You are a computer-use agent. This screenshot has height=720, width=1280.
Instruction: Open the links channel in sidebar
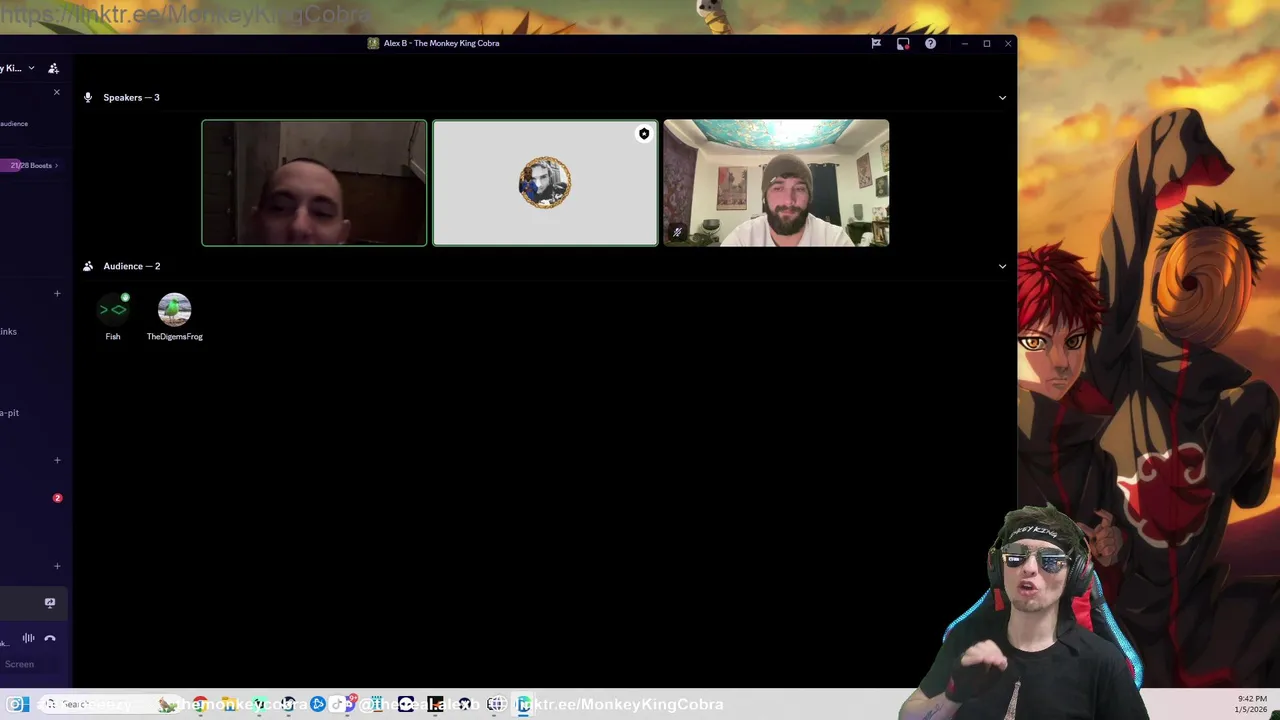coord(9,332)
